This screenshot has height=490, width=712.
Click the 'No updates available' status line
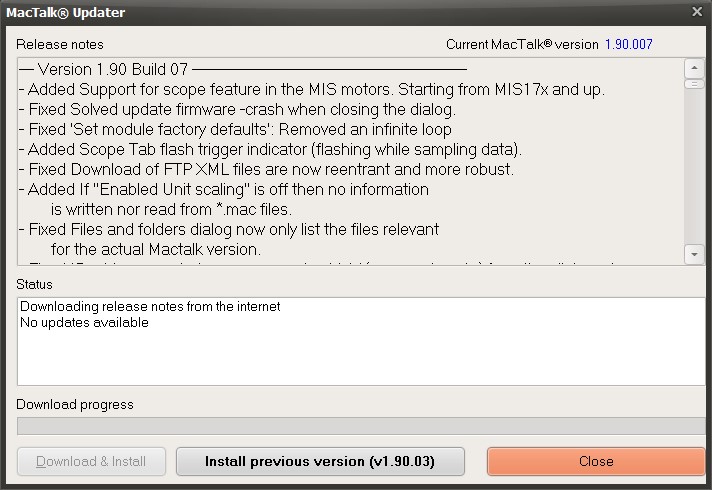[x=84, y=322]
